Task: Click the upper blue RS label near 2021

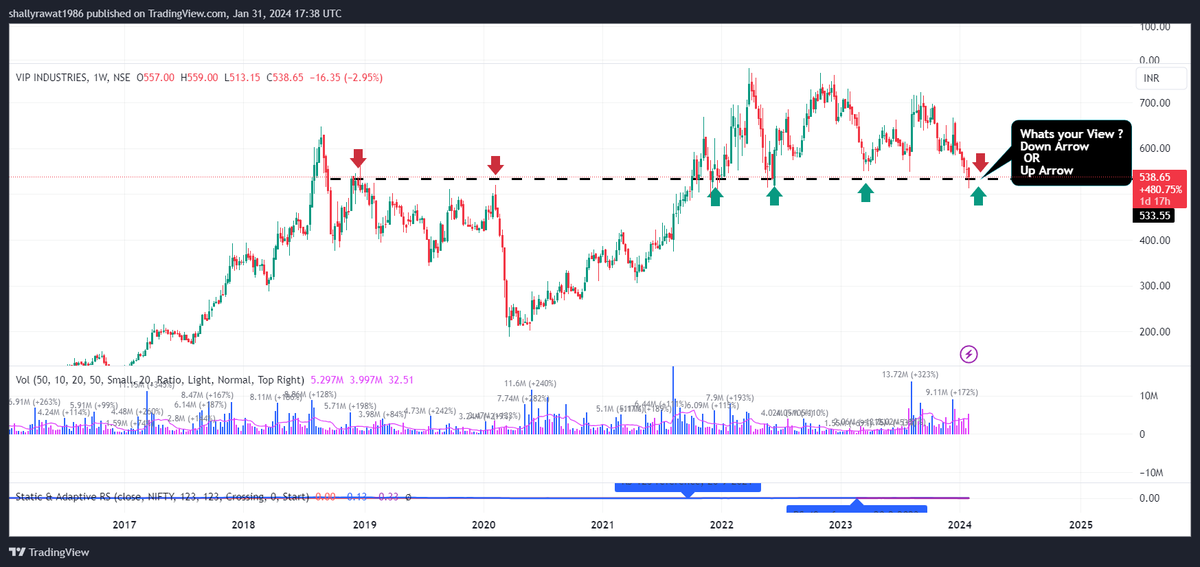Action: [x=688, y=486]
